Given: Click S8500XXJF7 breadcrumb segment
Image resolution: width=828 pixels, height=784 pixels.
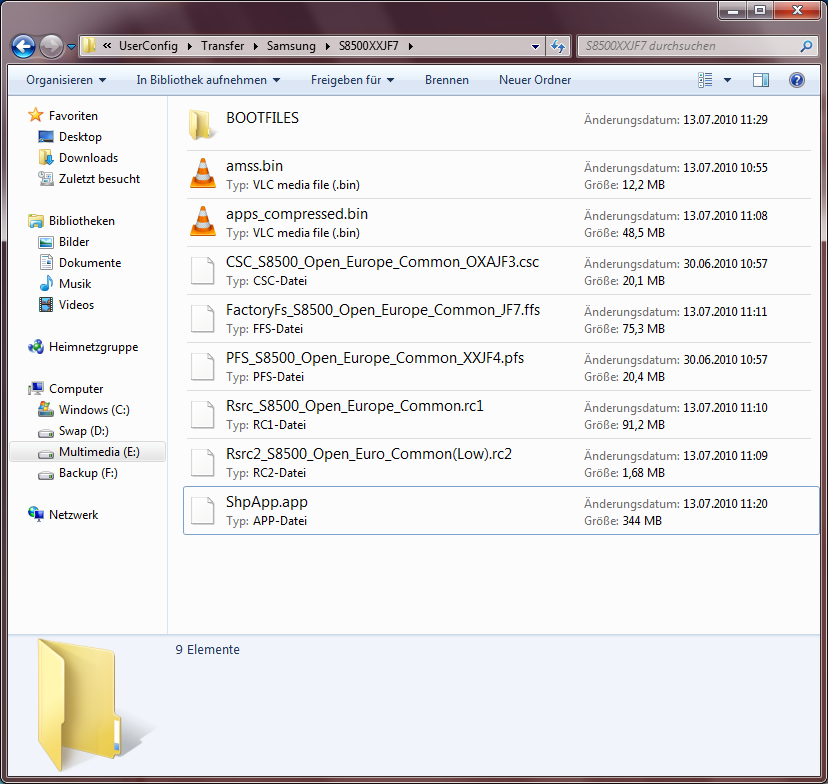Looking at the screenshot, I should pyautogui.click(x=369, y=46).
